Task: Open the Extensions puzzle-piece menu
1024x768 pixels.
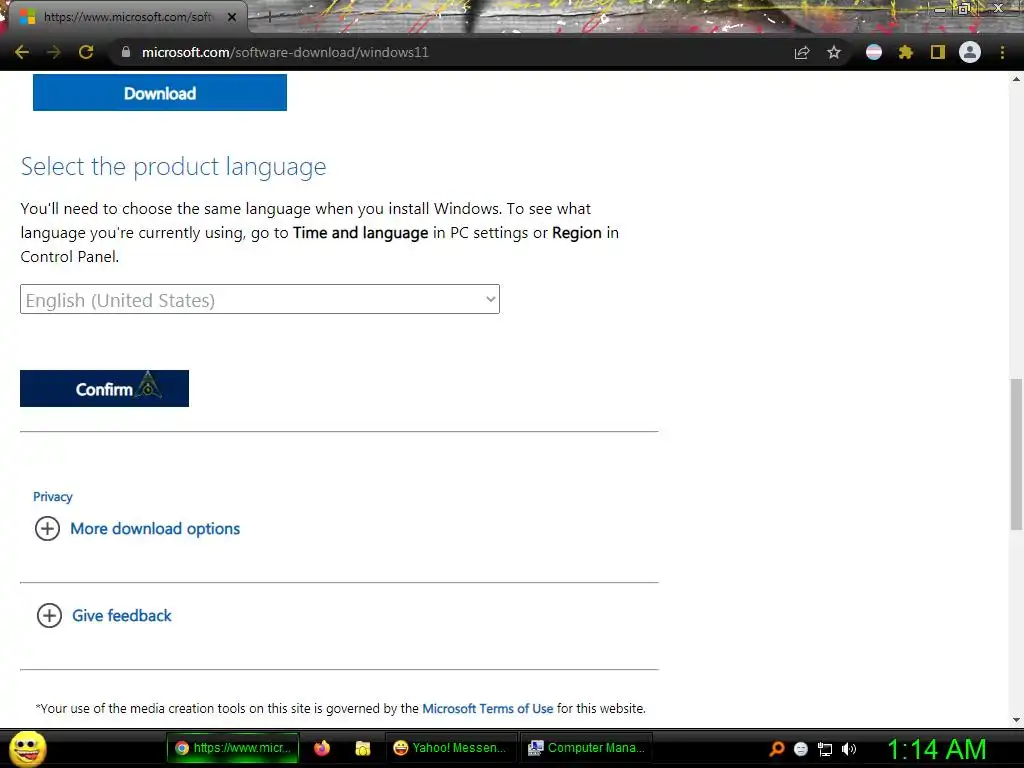Action: [905, 52]
